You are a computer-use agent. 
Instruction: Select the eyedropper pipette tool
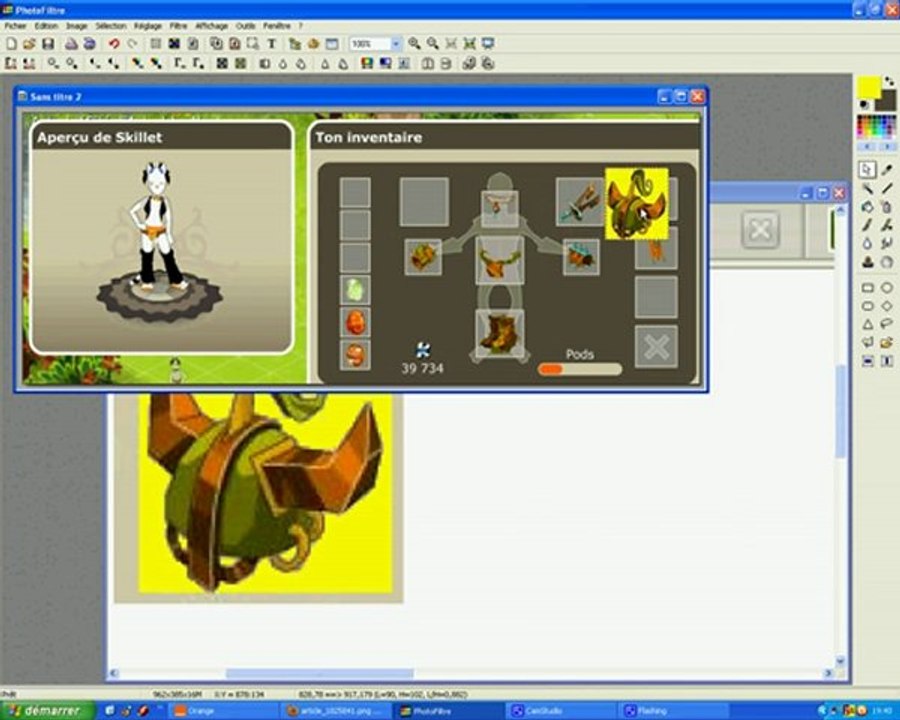(887, 170)
